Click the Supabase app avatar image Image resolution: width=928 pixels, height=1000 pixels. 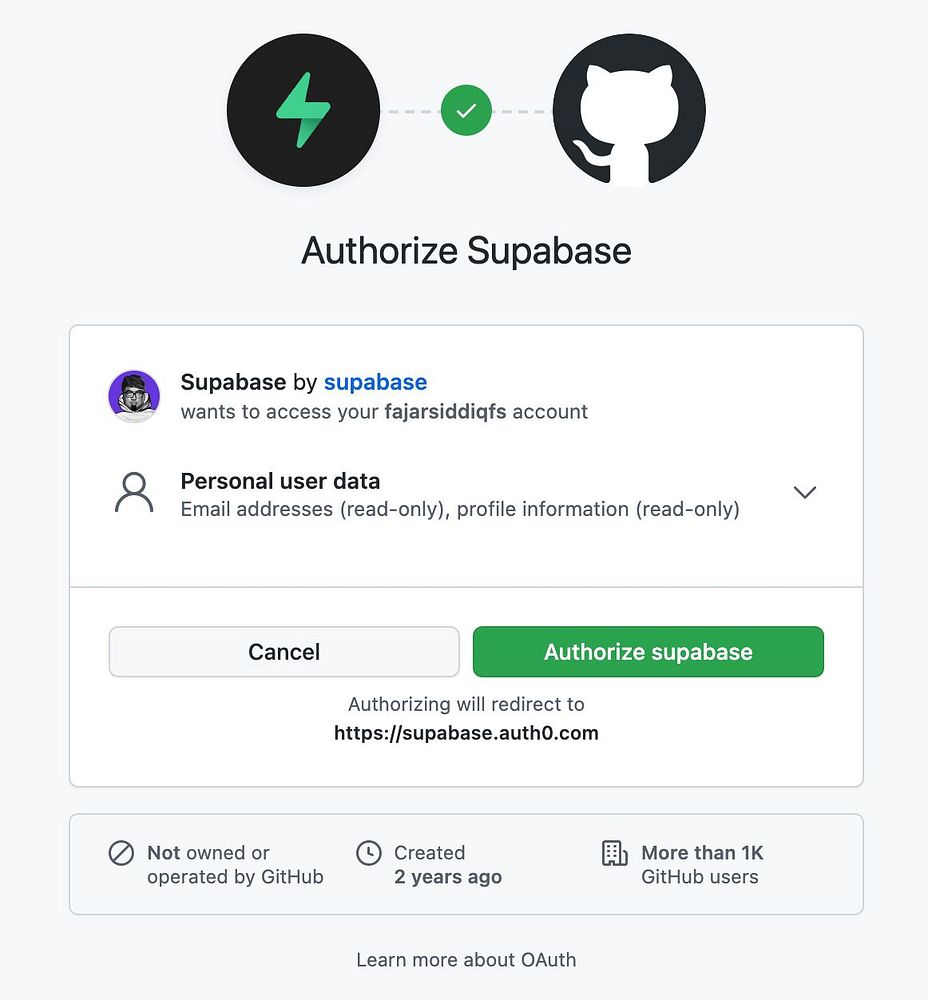pyautogui.click(x=134, y=396)
